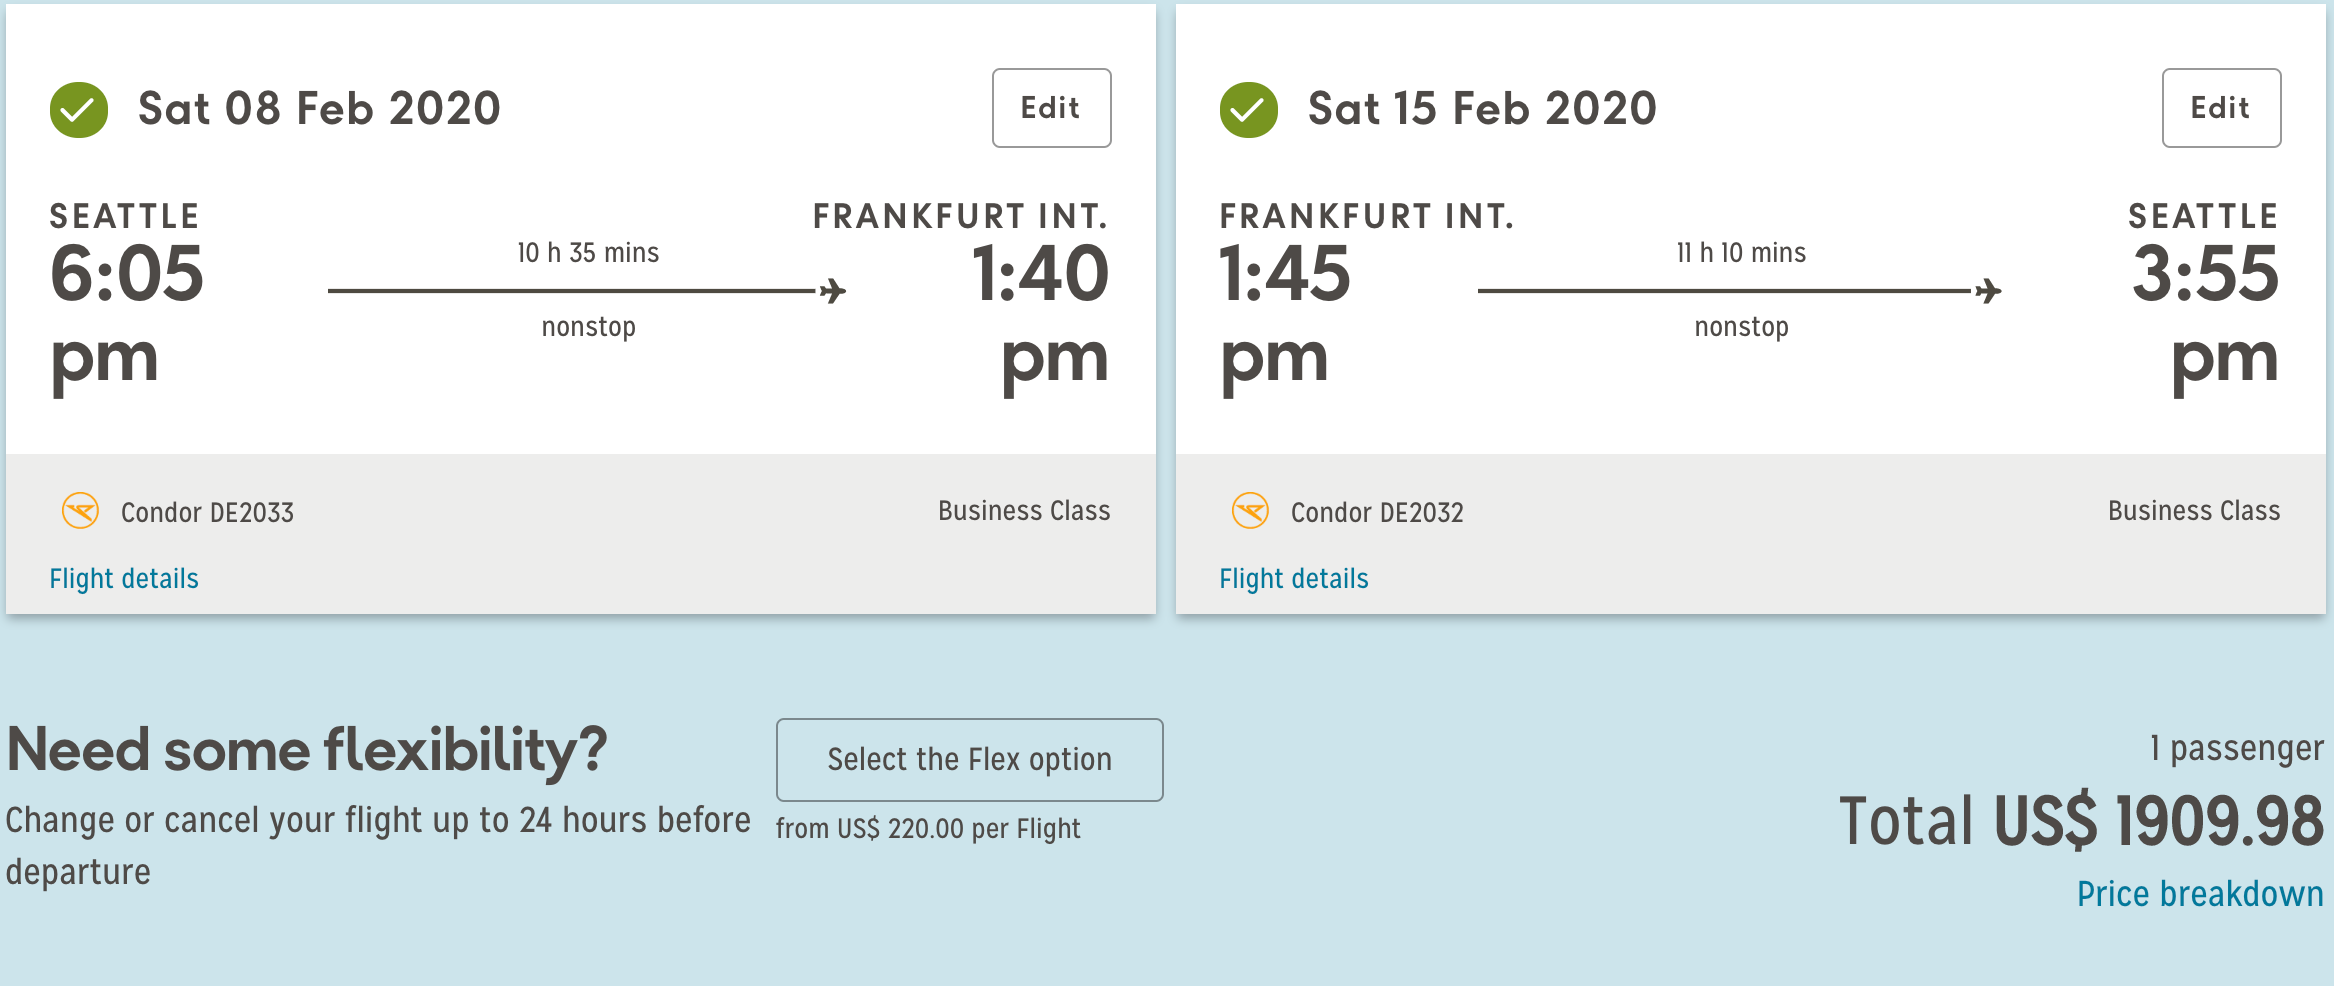This screenshot has width=2334, height=986.
Task: Click Business Class label on outbound flight
Action: click(x=1024, y=511)
